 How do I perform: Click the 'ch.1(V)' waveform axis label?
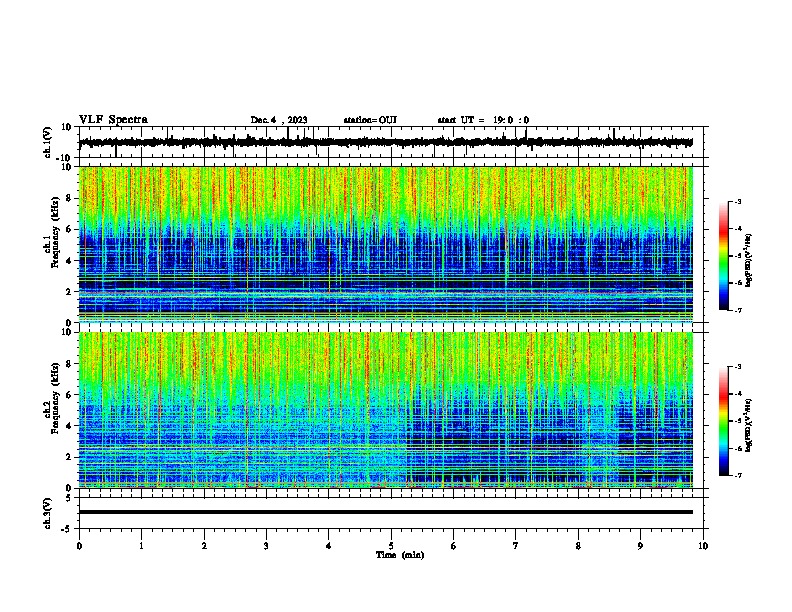click(48, 142)
